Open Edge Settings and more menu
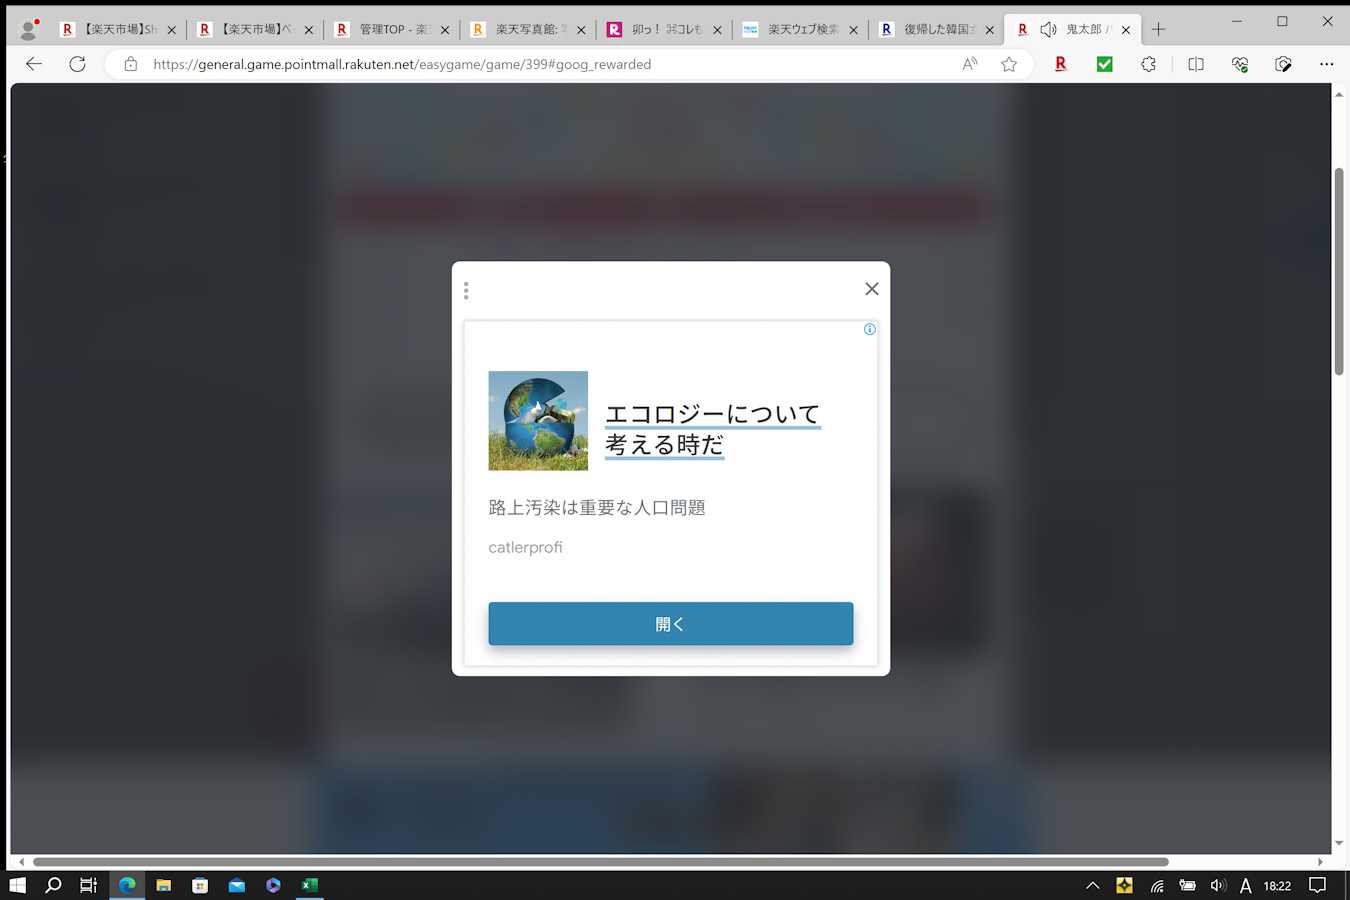 [1327, 64]
